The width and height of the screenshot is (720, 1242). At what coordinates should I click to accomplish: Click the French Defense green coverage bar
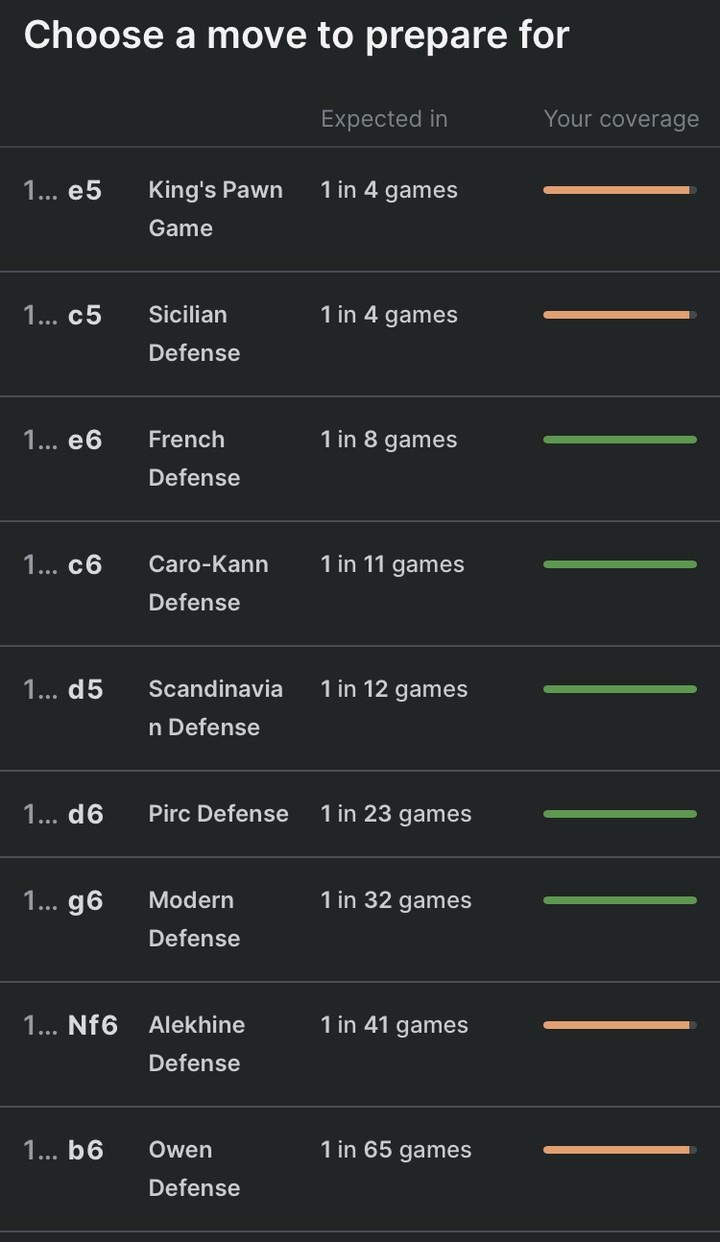pyautogui.click(x=619, y=440)
